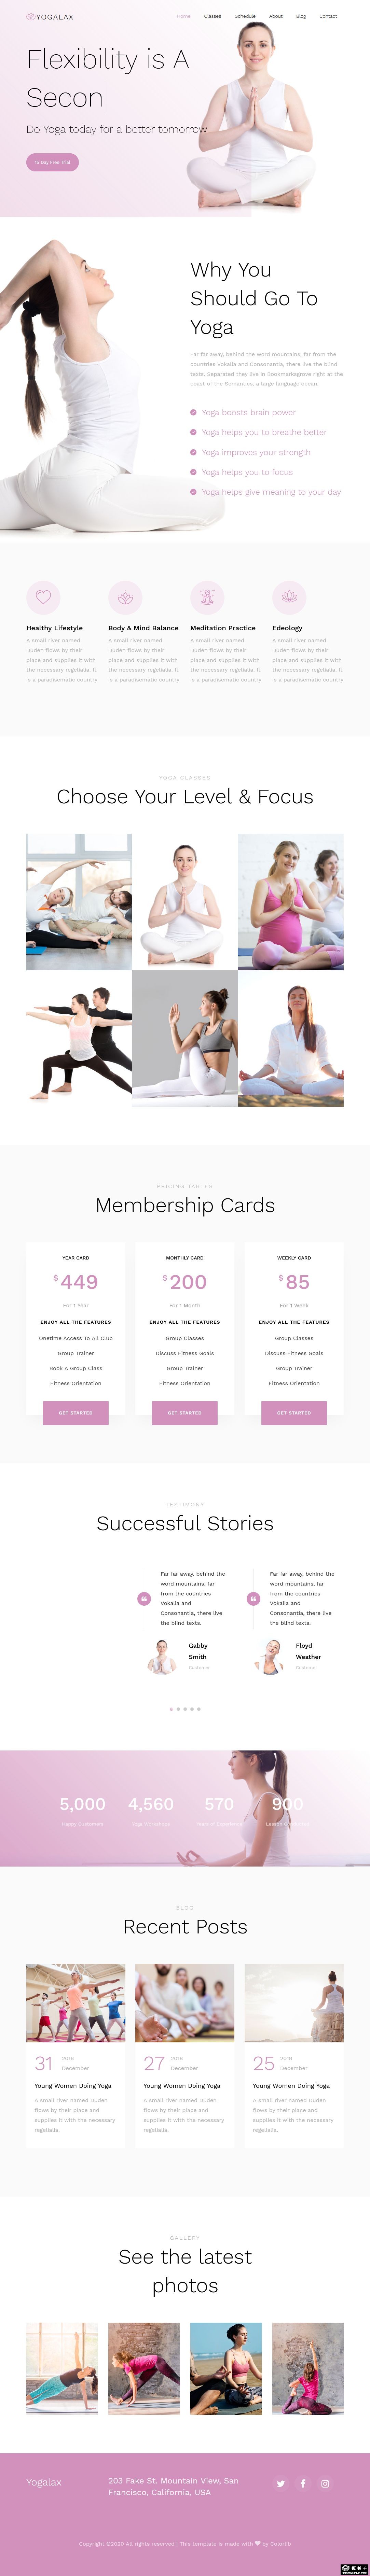The height and width of the screenshot is (2576, 370).
Task: Select the middle testimonial carousel dot
Action: click(x=185, y=1709)
